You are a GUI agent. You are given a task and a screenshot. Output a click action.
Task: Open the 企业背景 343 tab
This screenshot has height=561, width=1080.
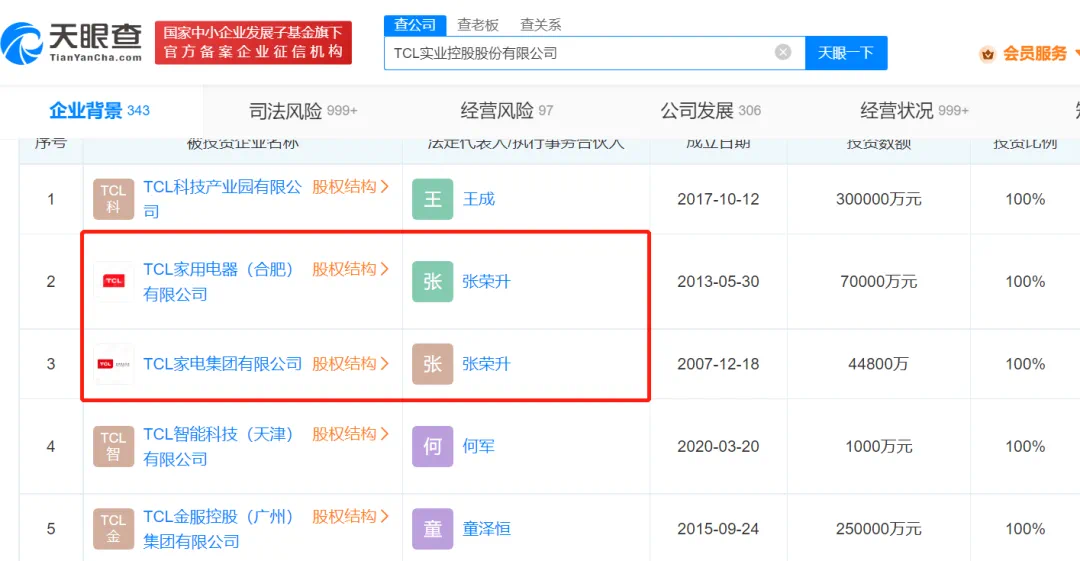point(99,110)
